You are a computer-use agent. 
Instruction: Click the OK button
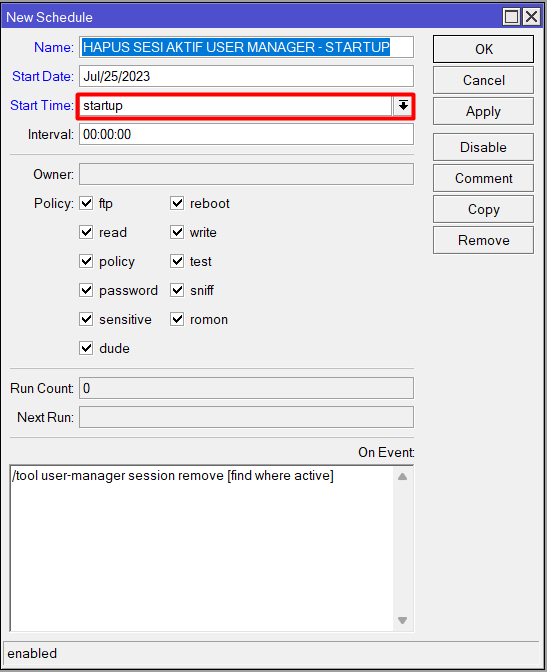(x=483, y=49)
